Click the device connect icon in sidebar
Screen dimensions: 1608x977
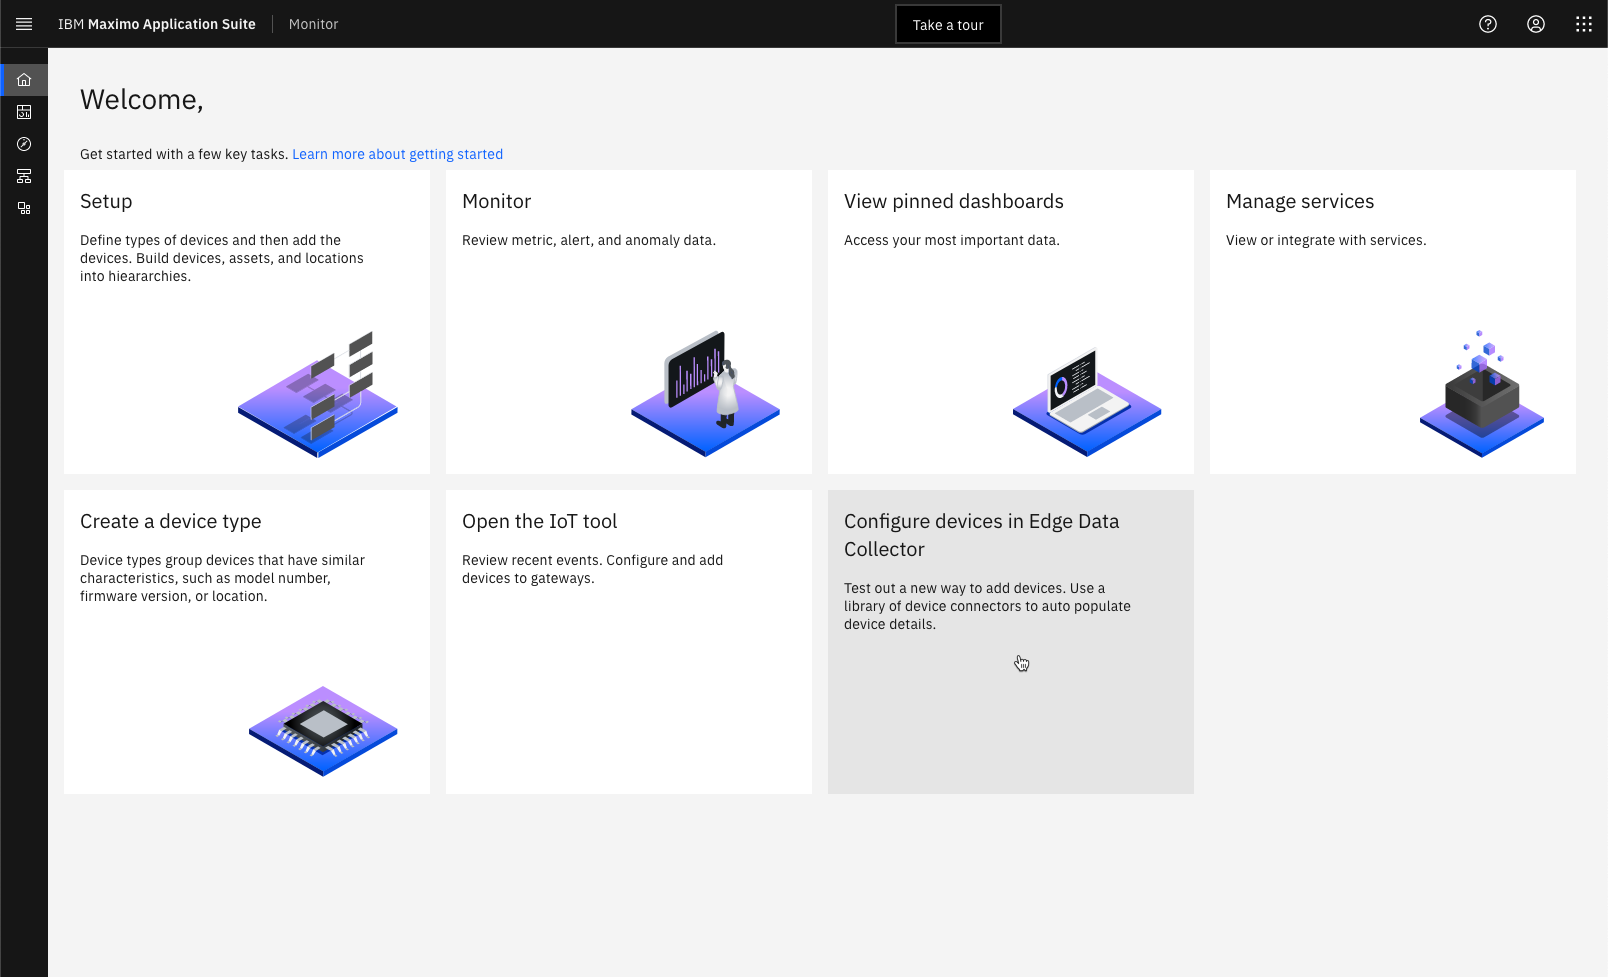[24, 208]
